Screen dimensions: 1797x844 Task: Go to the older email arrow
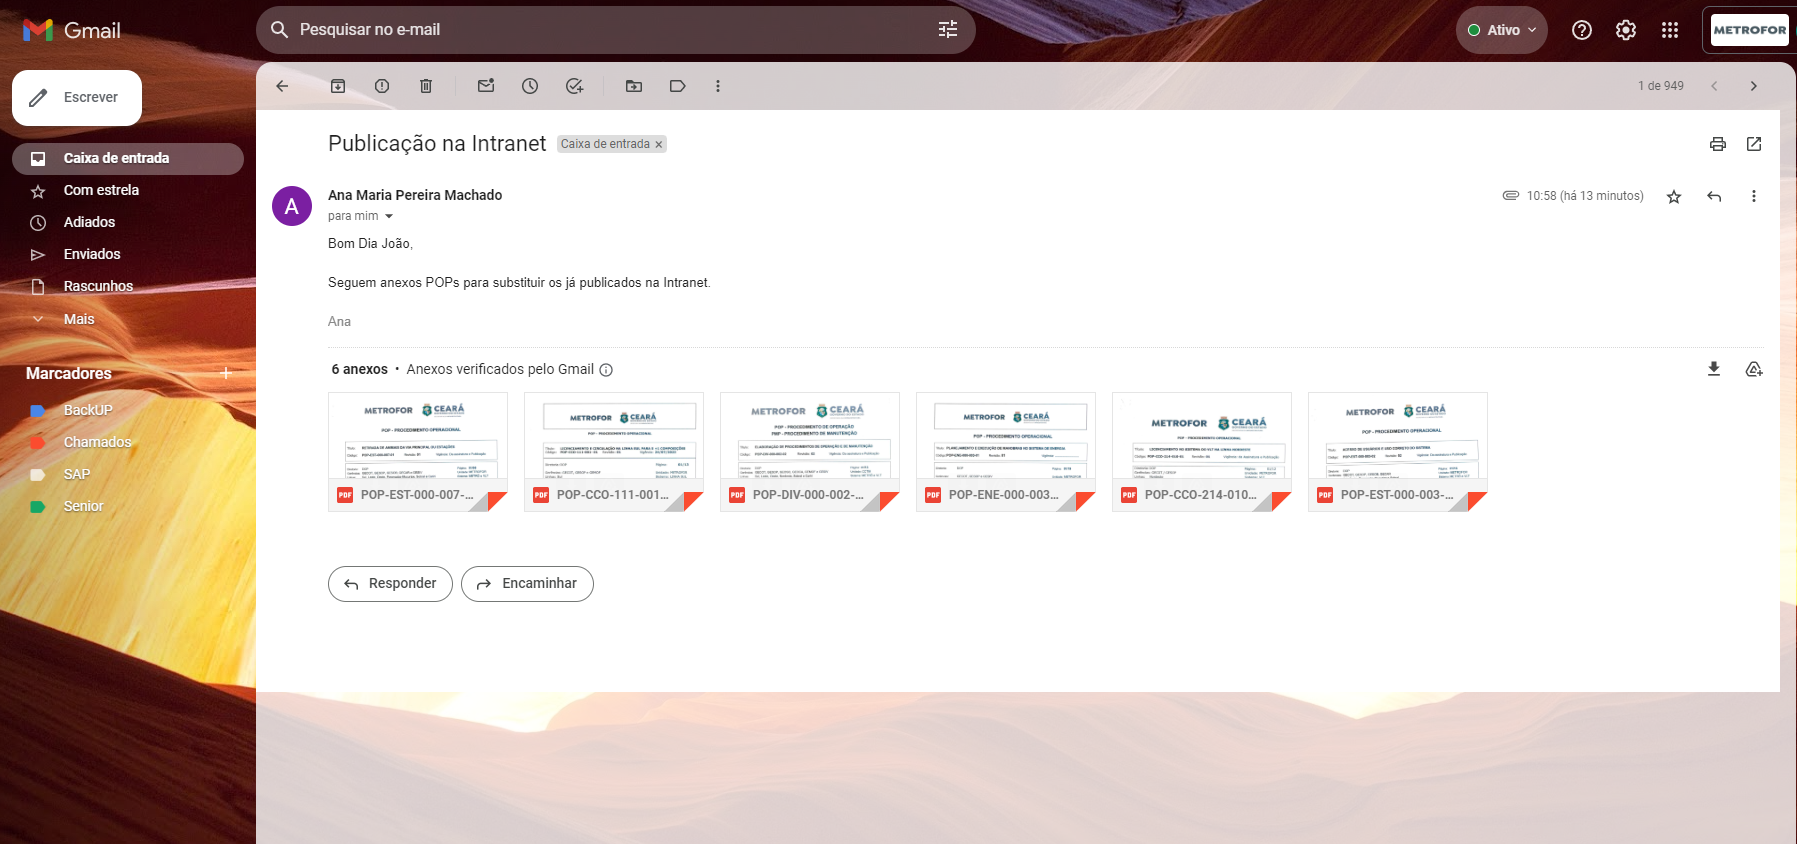pos(1754,86)
